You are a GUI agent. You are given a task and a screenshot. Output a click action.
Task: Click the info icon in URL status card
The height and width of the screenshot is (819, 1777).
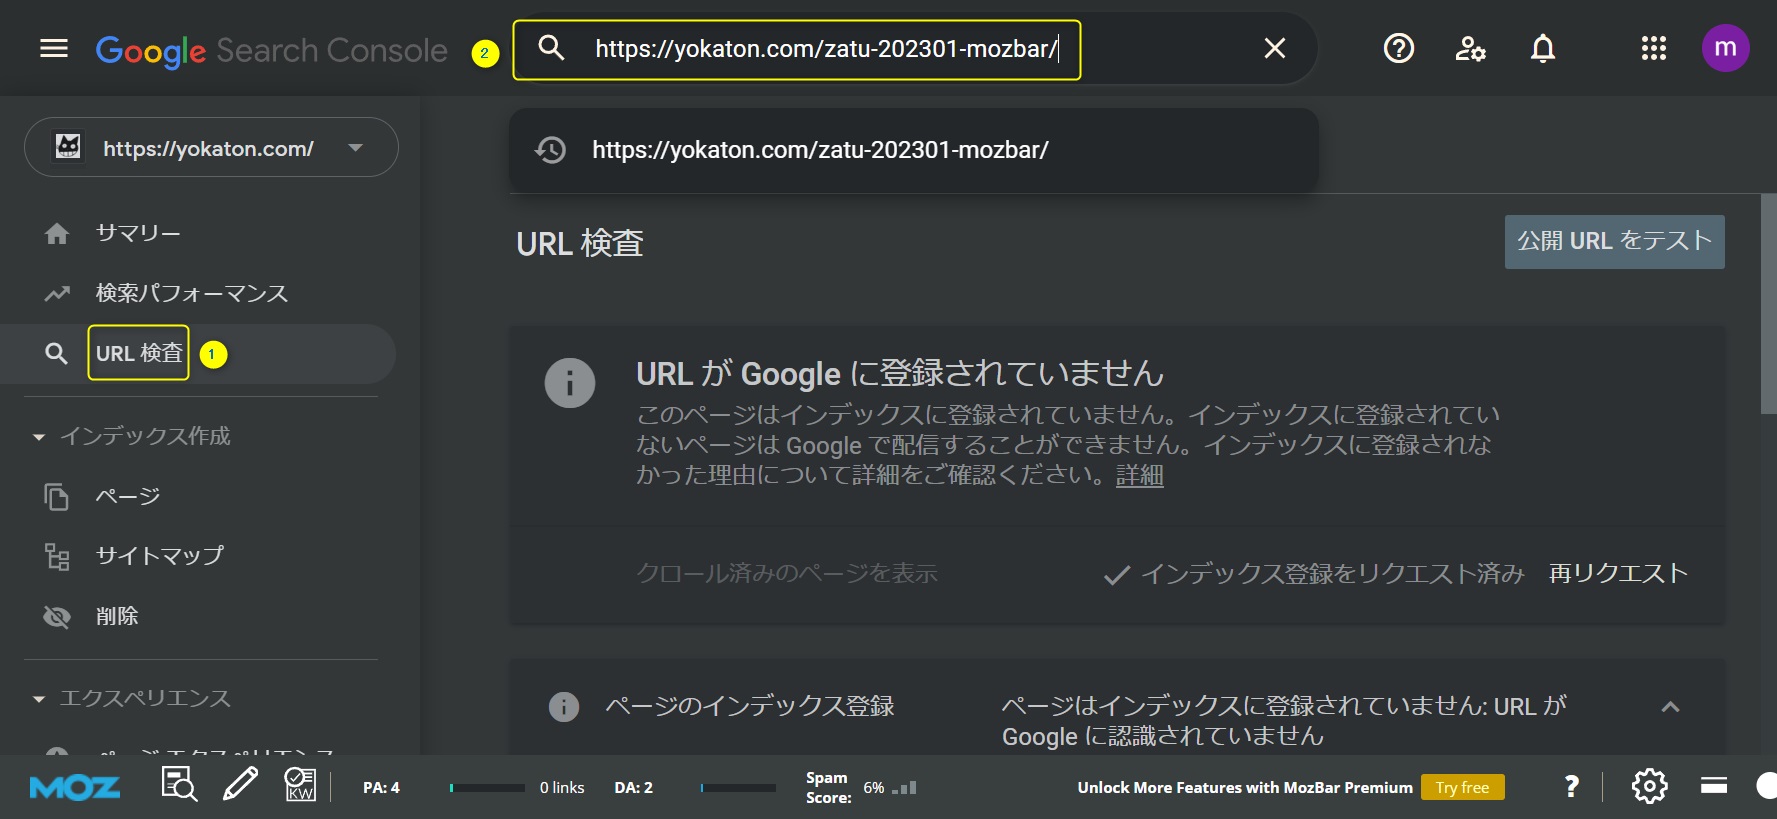[570, 382]
